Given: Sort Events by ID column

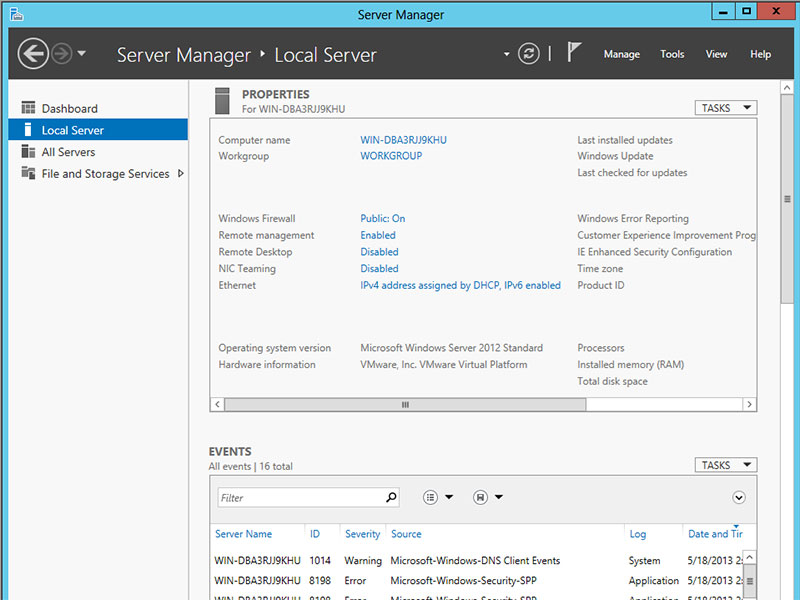Looking at the screenshot, I should [x=315, y=534].
